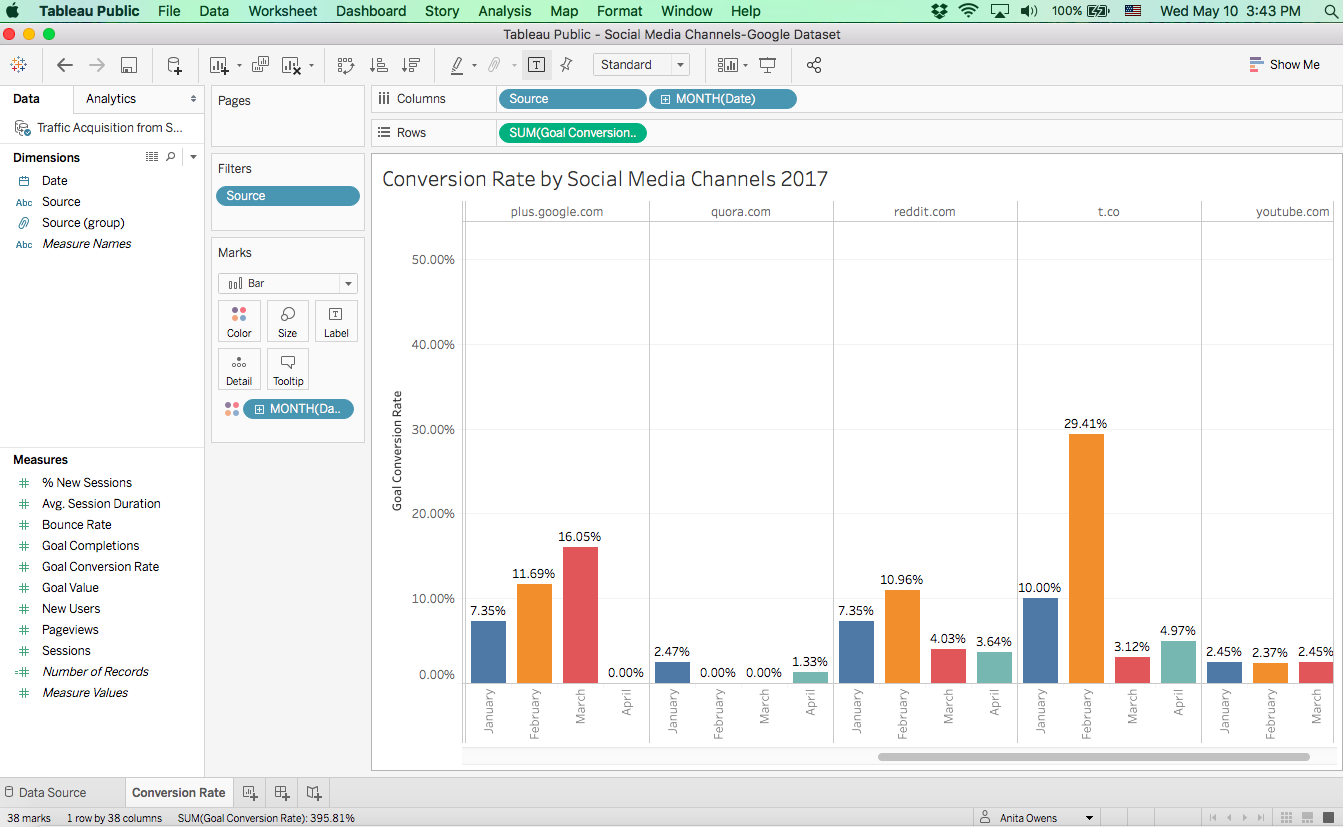Click the new worksheet tab icon
The image size is (1343, 827).
click(x=250, y=793)
